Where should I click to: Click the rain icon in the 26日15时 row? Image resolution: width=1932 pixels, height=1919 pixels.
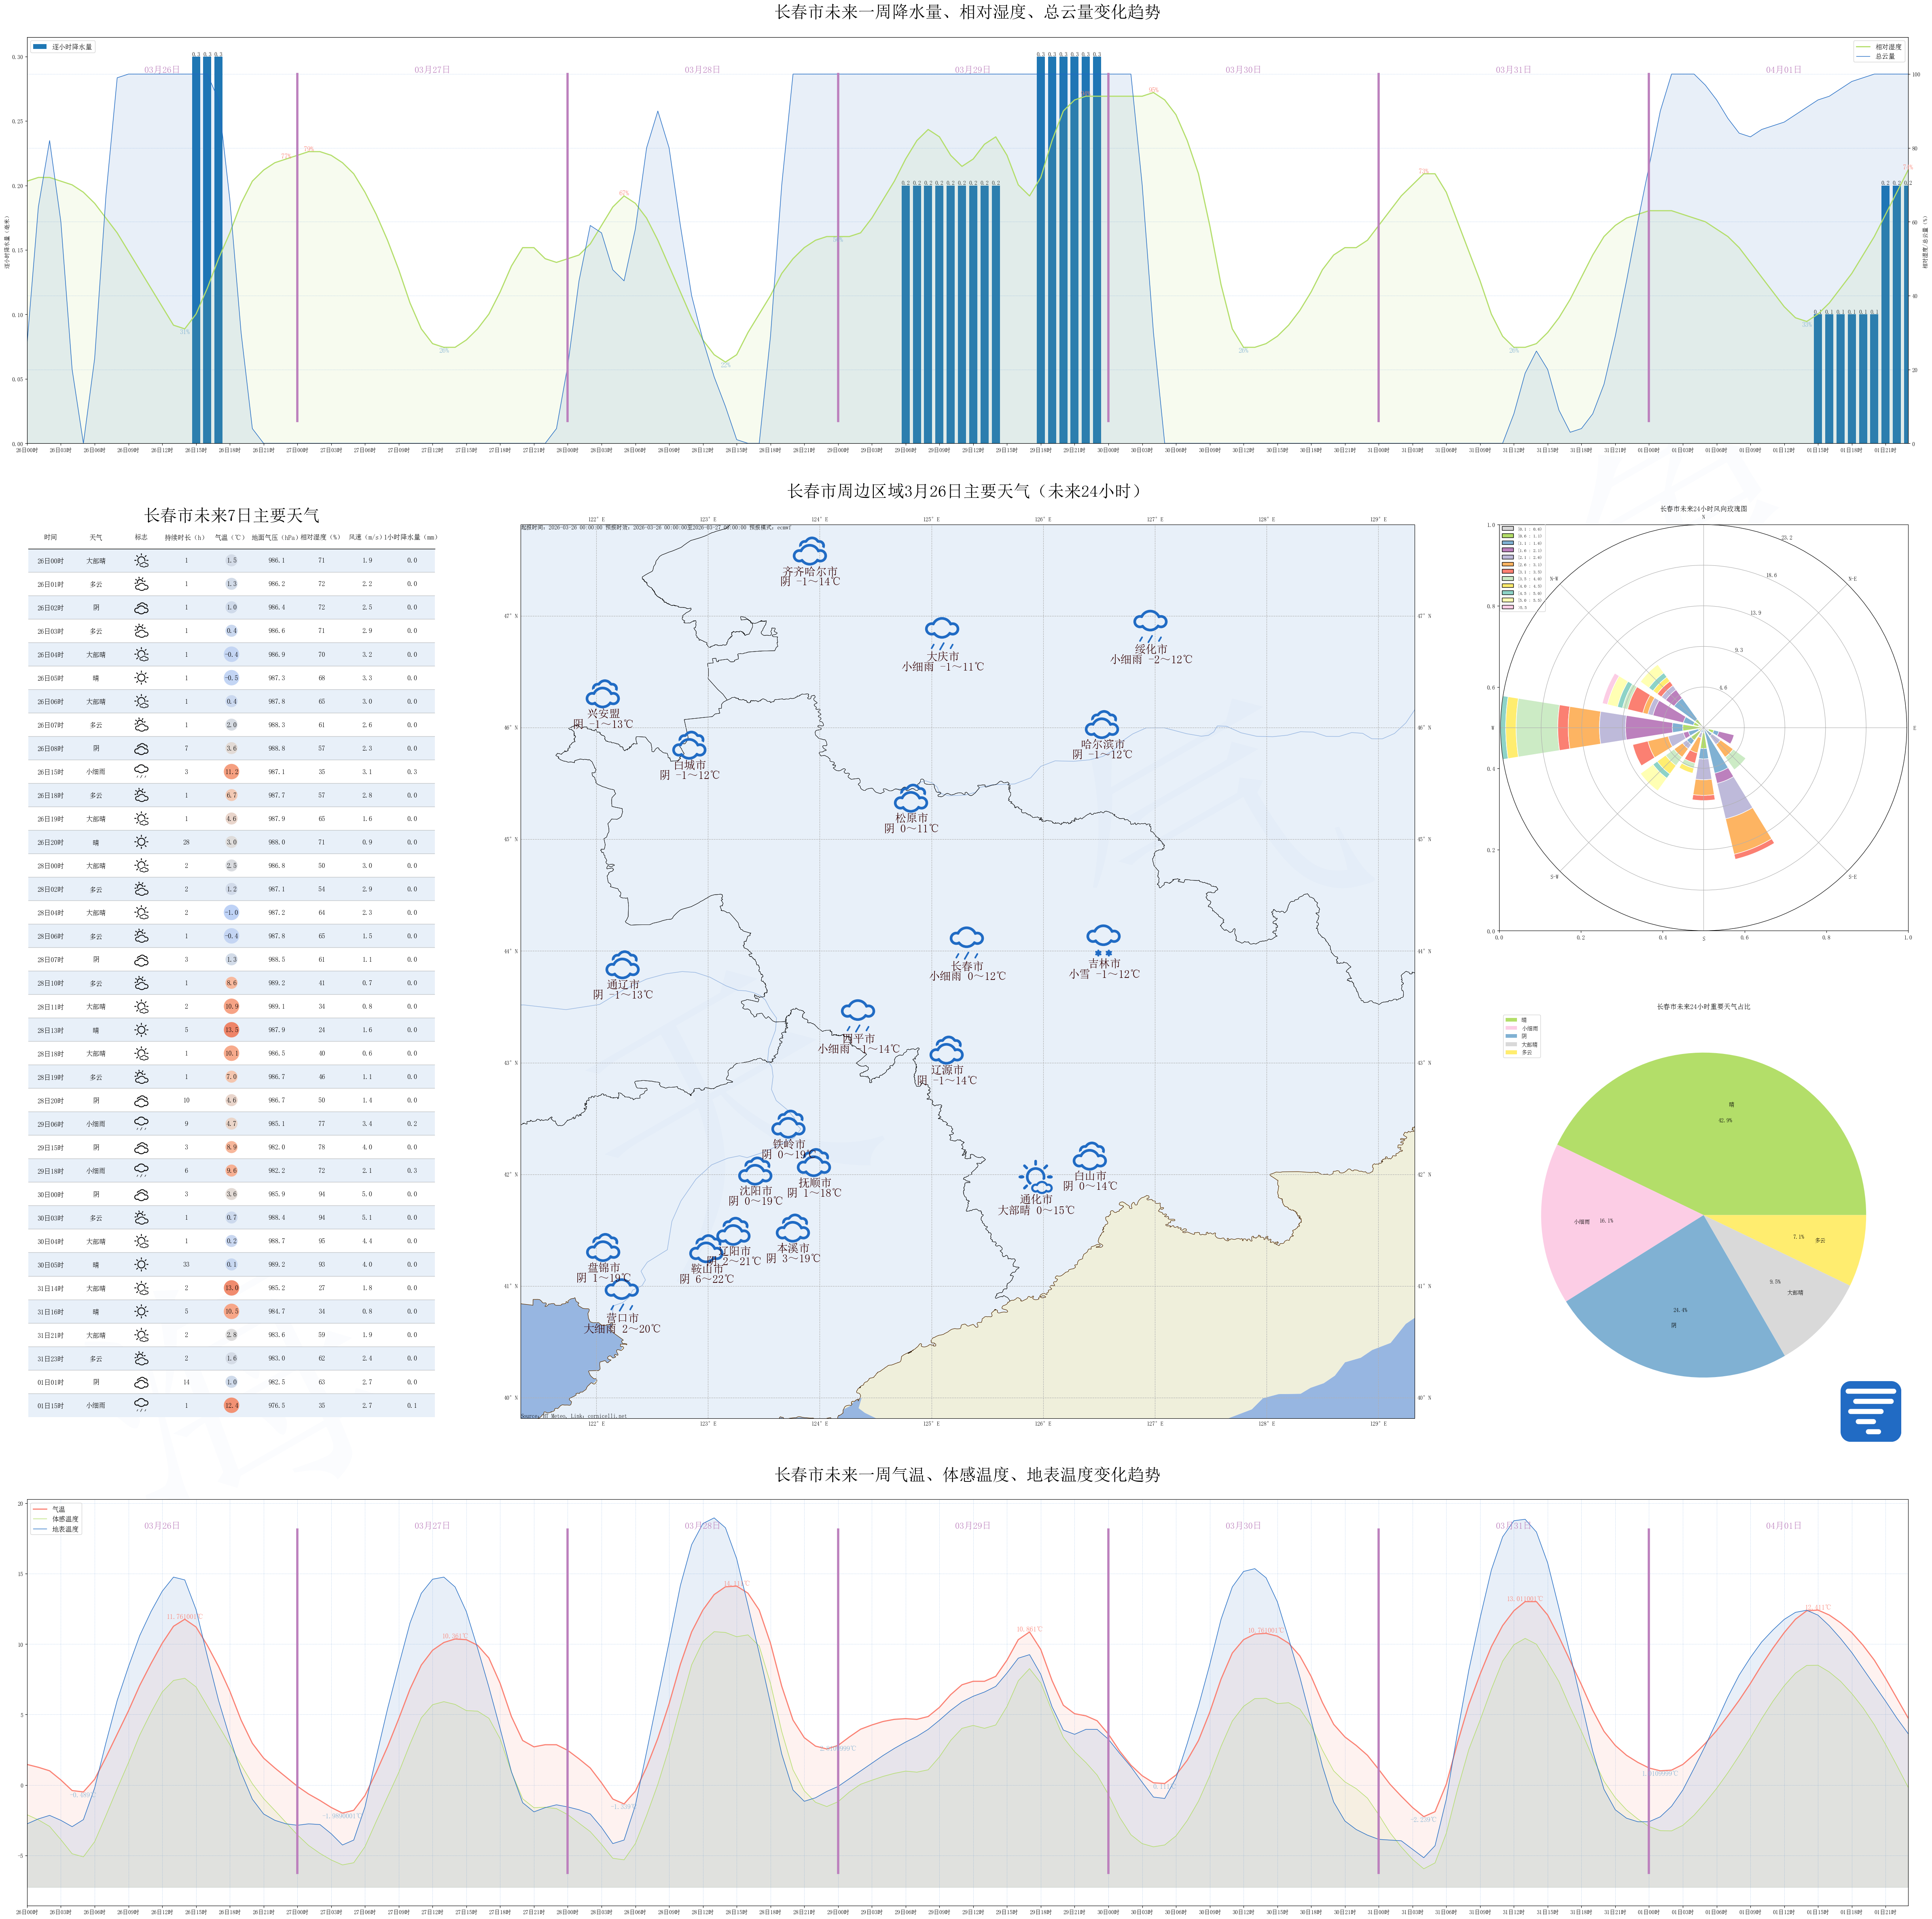141,771
